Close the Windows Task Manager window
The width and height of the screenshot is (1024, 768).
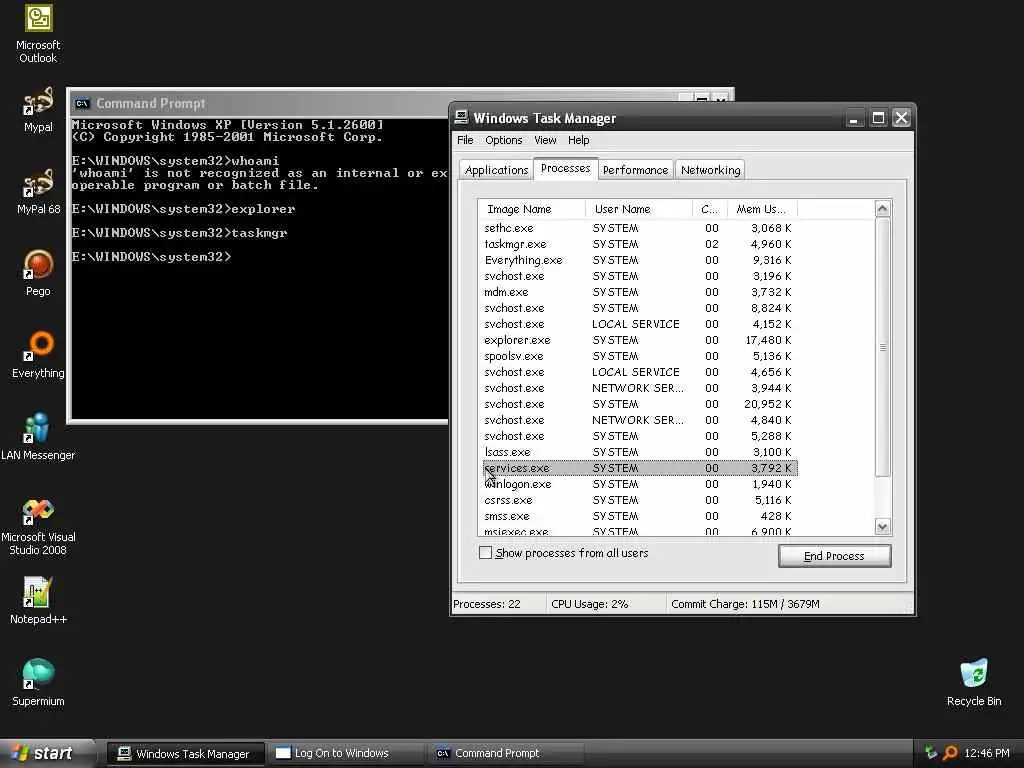tap(901, 118)
